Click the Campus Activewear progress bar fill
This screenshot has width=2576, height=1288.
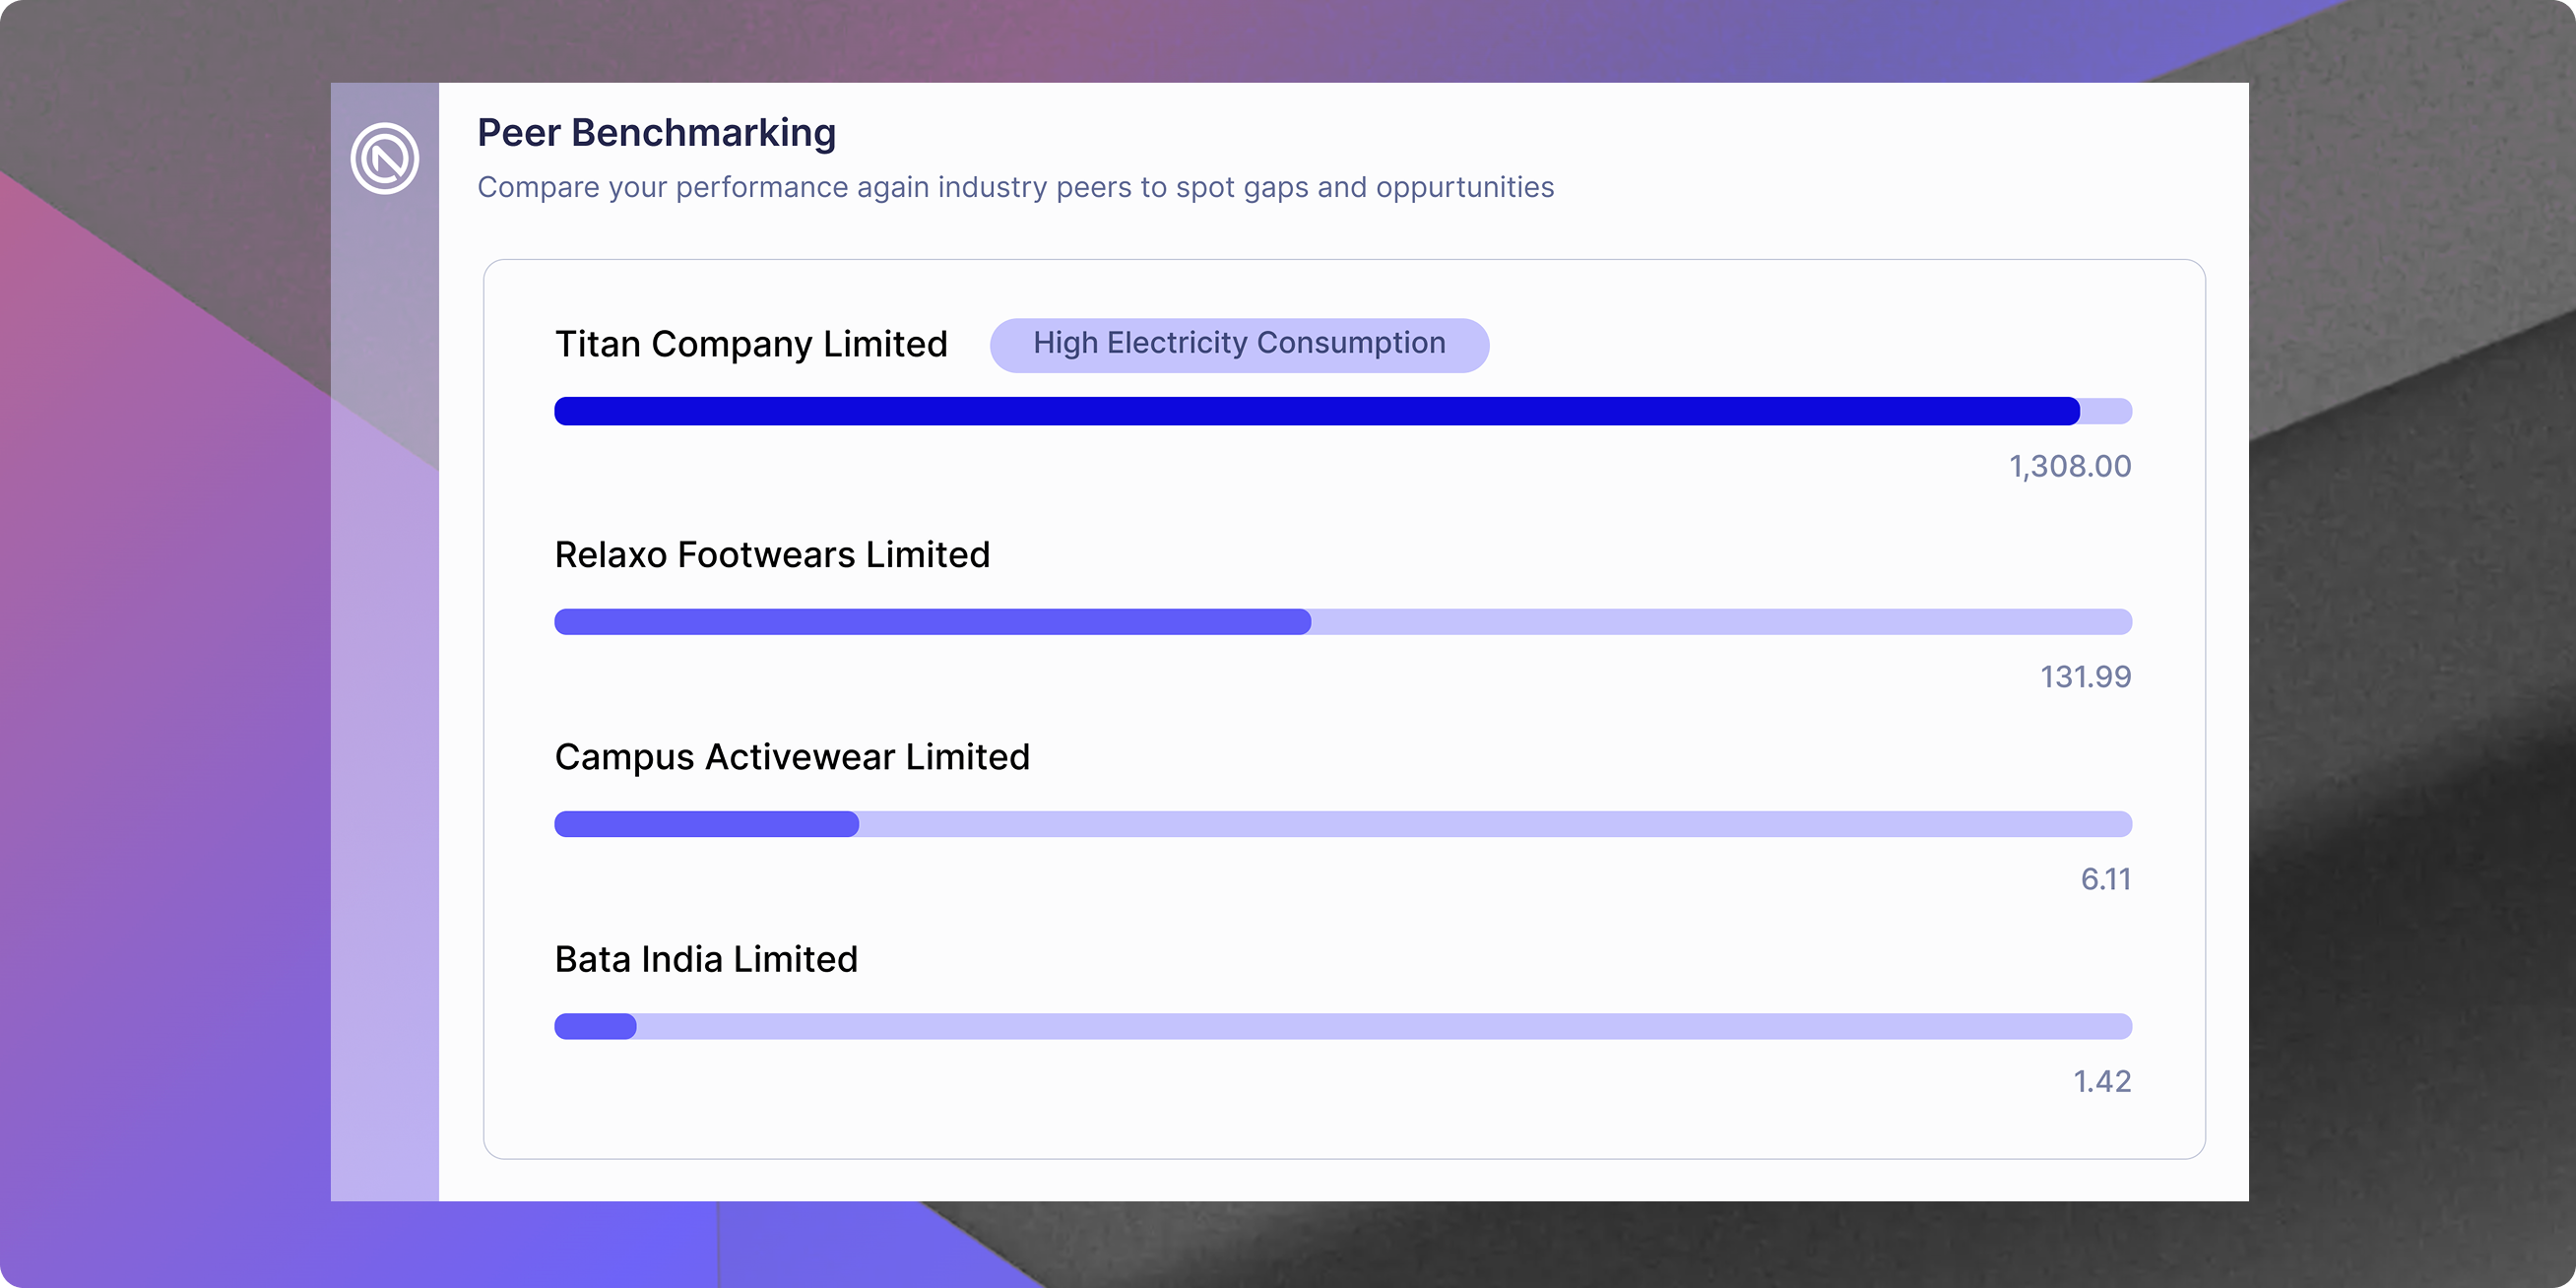[x=705, y=824]
